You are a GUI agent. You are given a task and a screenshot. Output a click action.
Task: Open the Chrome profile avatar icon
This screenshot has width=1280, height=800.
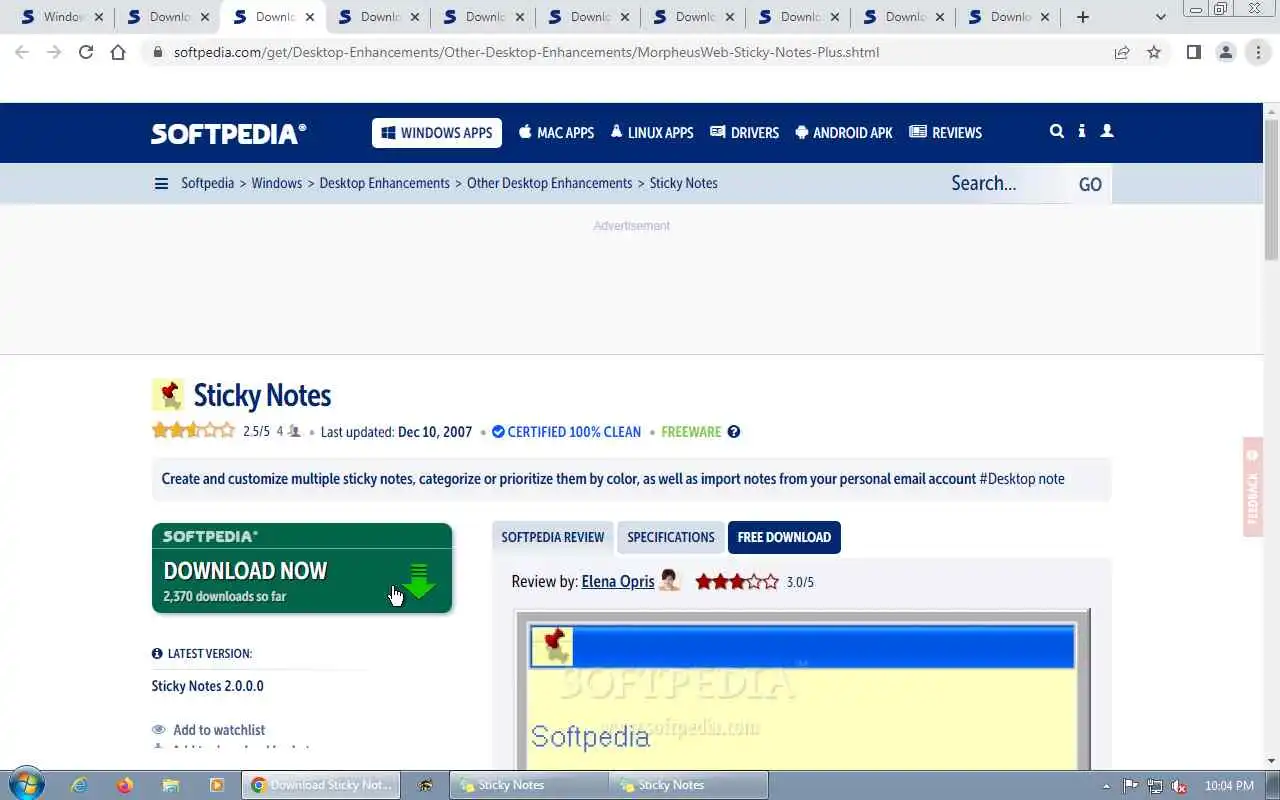(x=1226, y=52)
